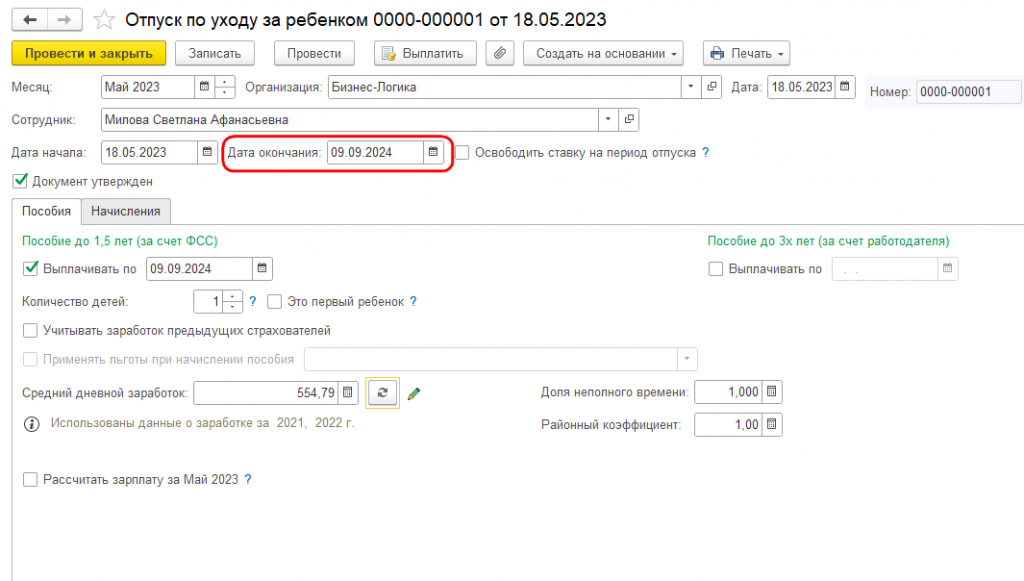The width and height of the screenshot is (1024, 581).
Task: Click Провести и закрыть button
Action: click(x=89, y=54)
